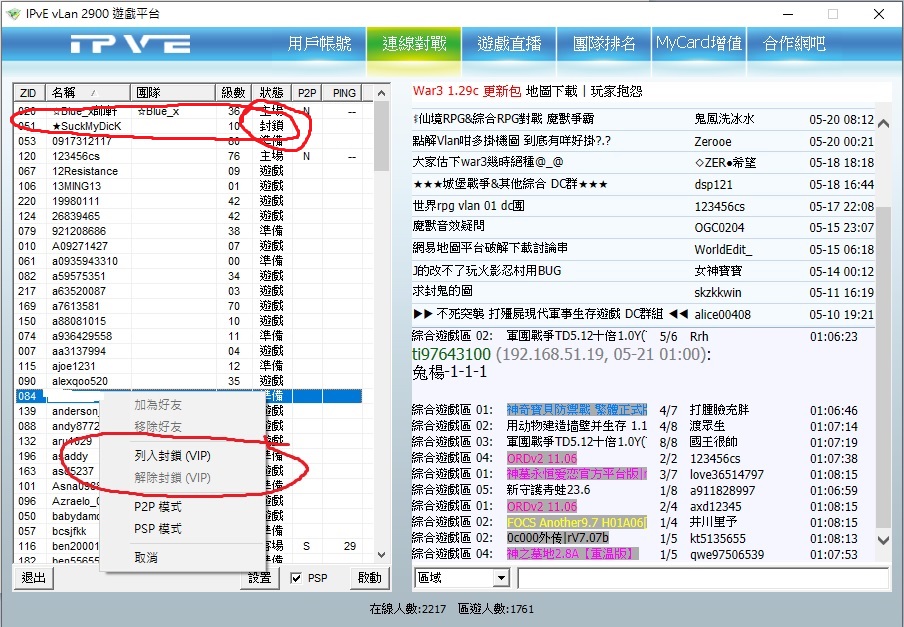904x627 pixels.
Task: Open the War3 1.29c 更新包 link
Action: point(467,91)
